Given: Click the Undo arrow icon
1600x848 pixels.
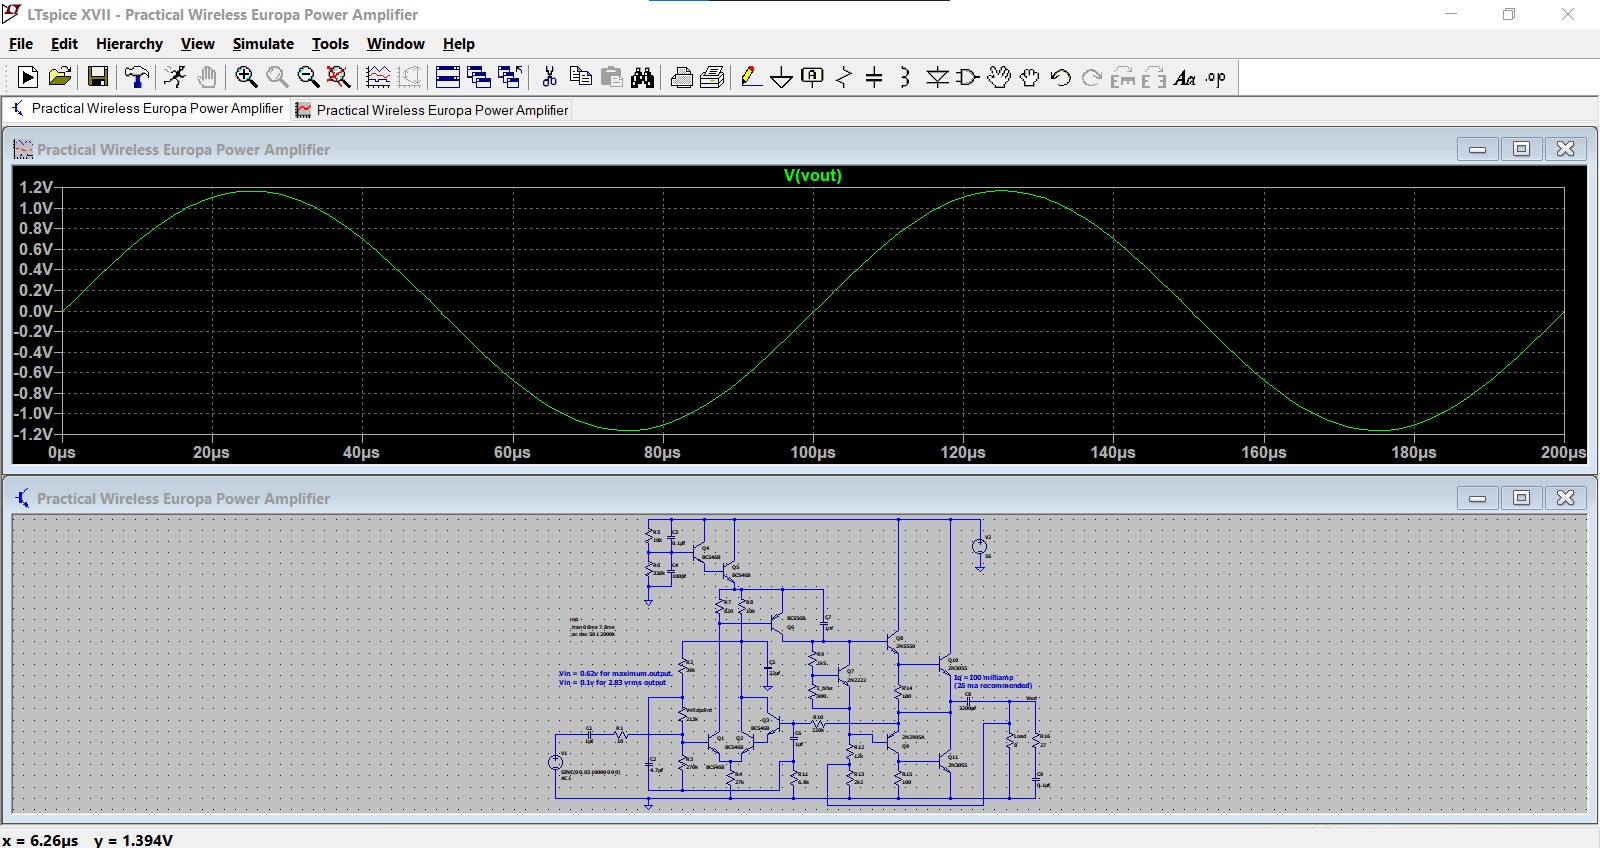Looking at the screenshot, I should click(1061, 77).
